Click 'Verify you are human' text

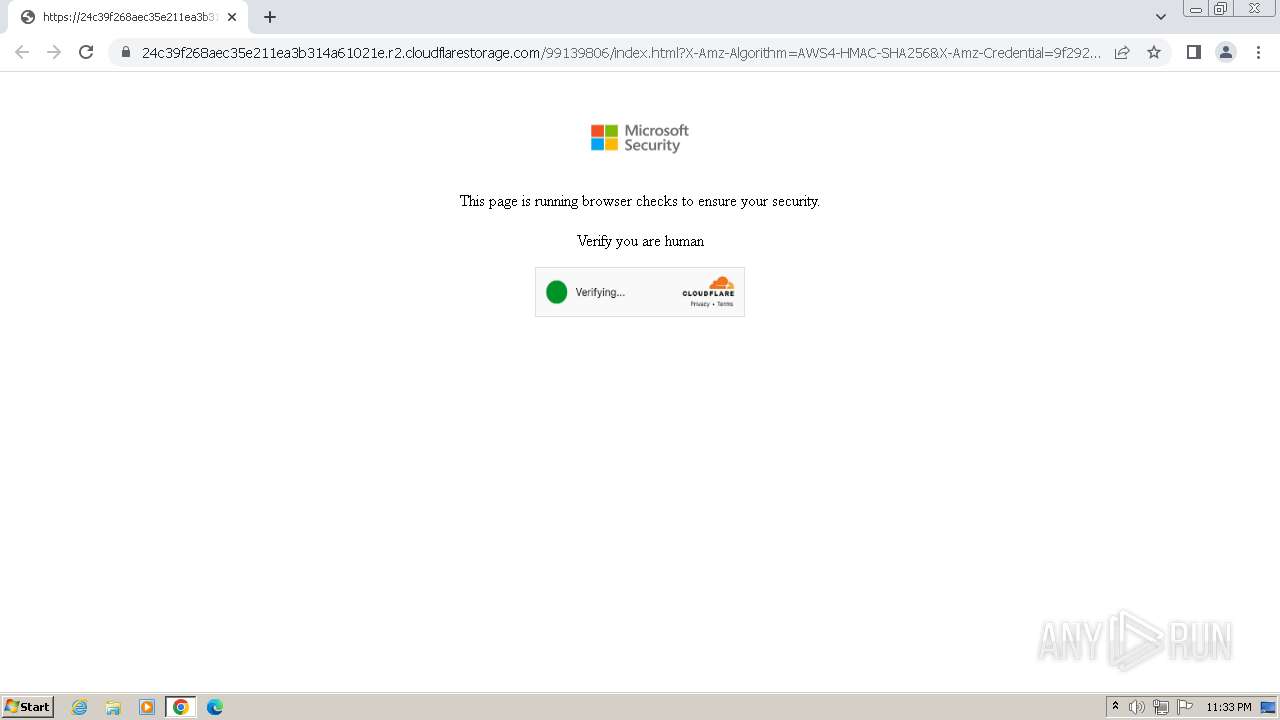[x=640, y=241]
